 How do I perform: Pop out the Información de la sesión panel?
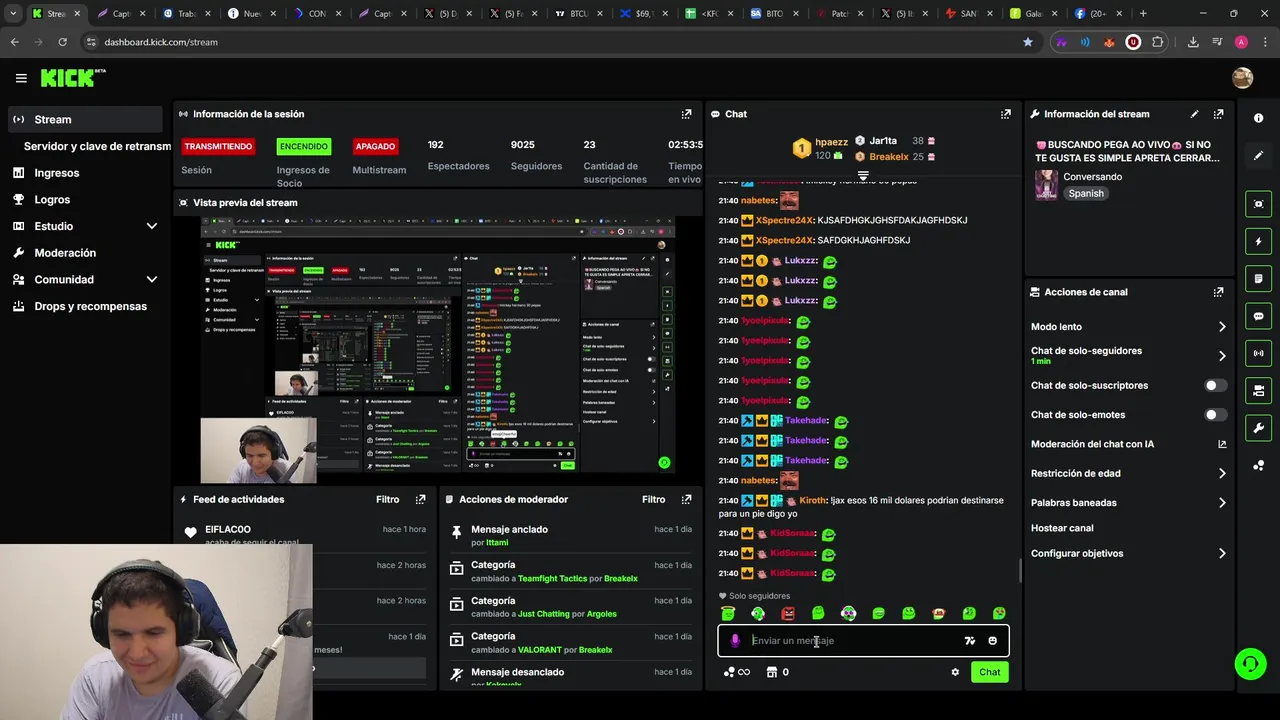[686, 114]
